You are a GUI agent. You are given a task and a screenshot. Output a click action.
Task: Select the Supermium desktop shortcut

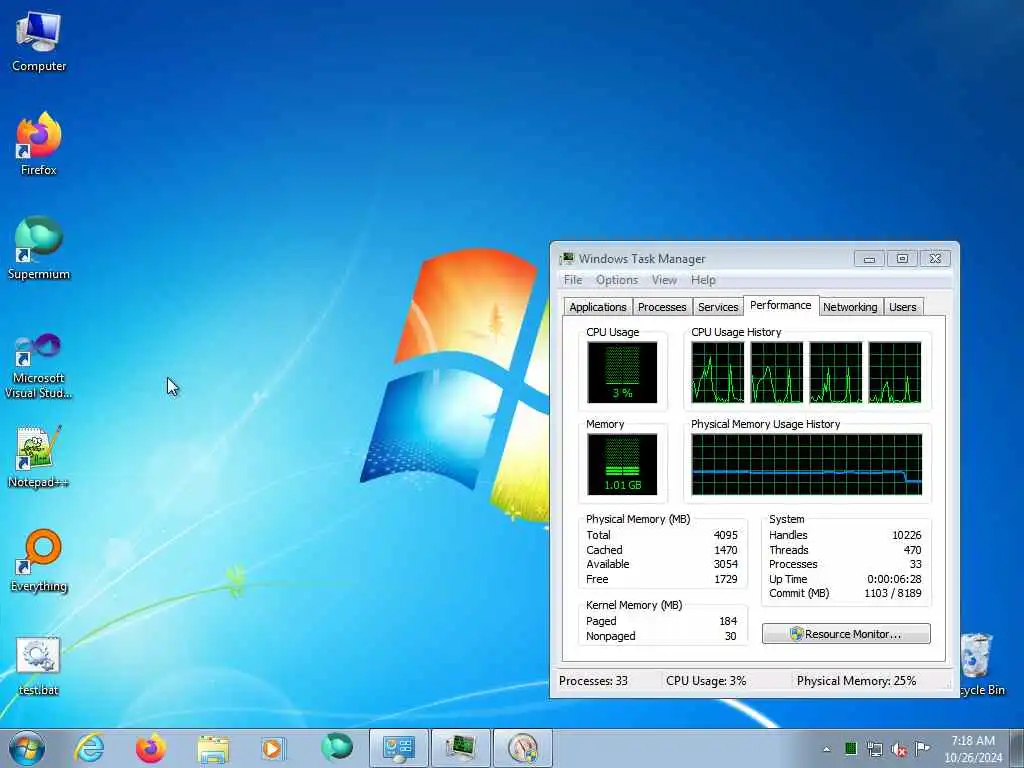coord(39,248)
